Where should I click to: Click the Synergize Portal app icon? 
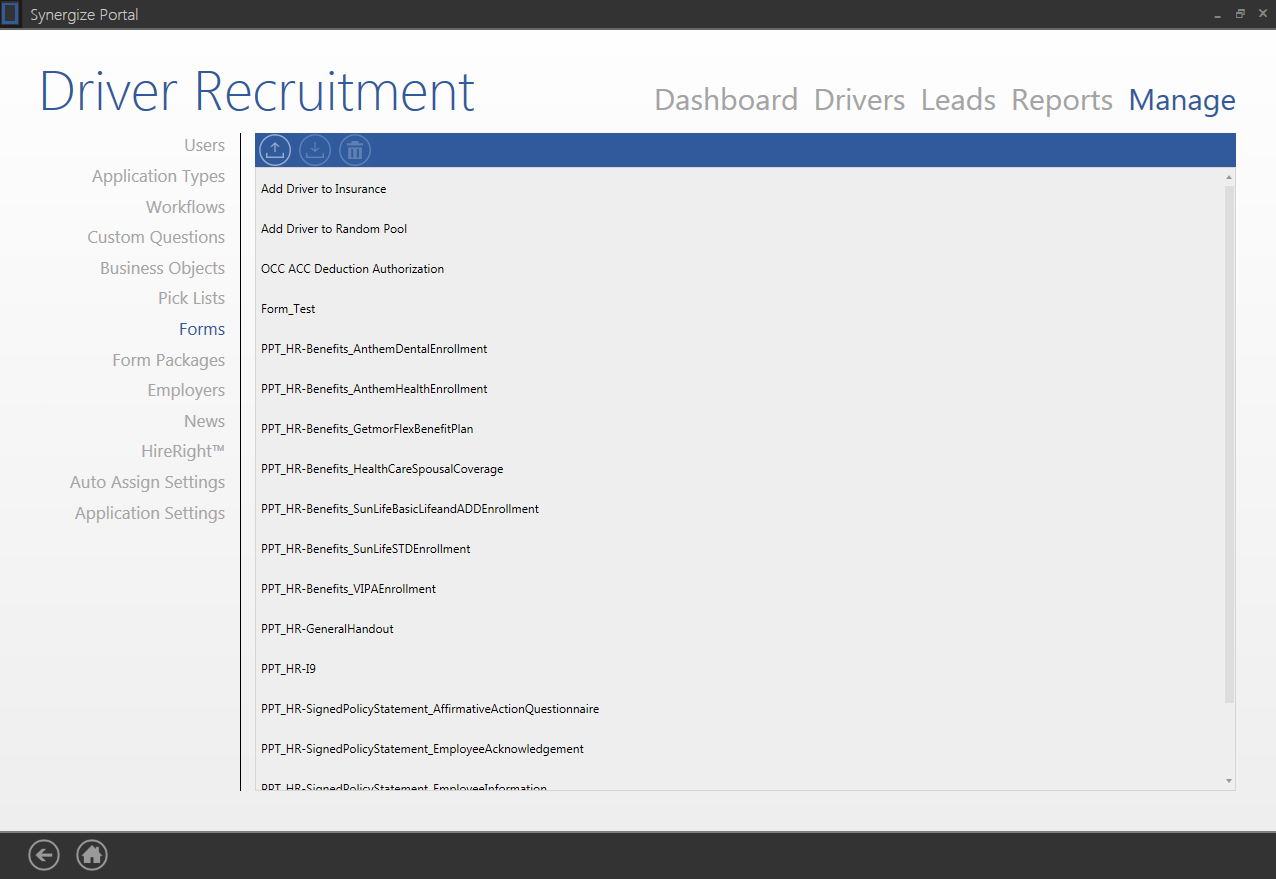11,14
